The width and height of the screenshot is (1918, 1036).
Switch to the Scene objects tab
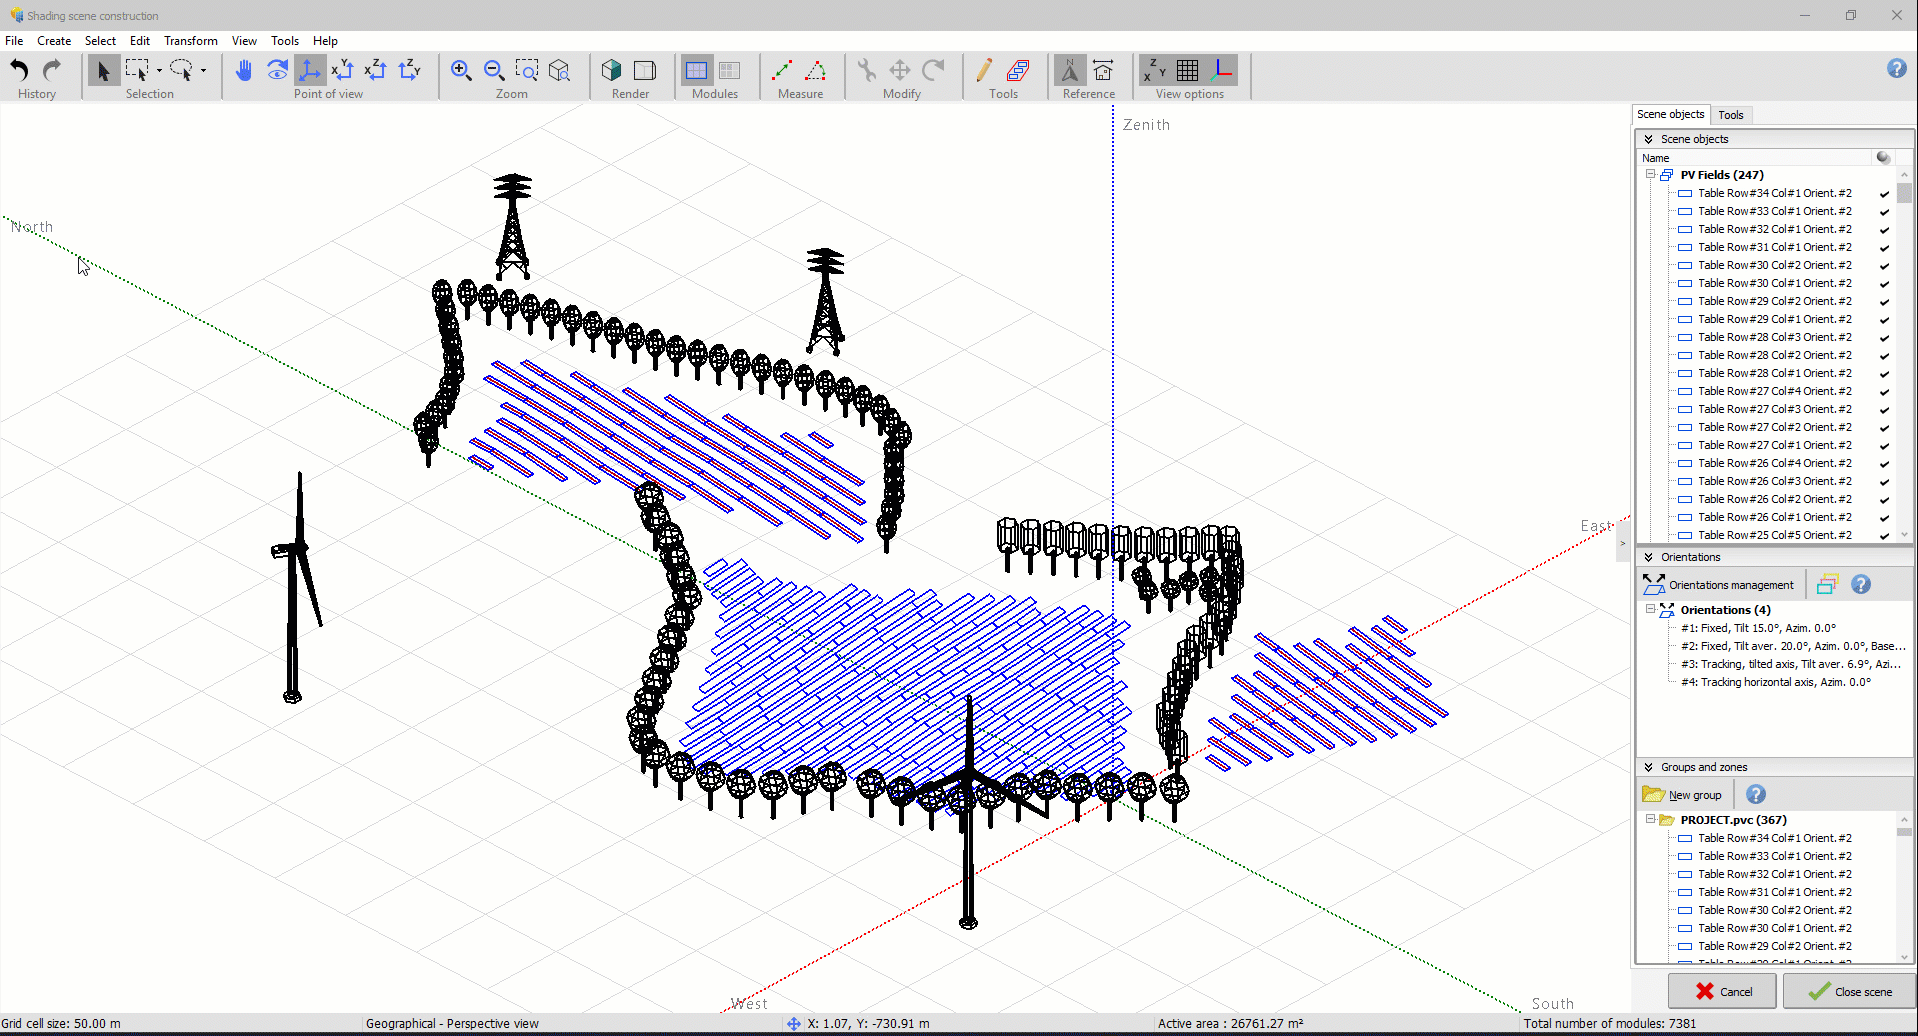tap(1670, 114)
